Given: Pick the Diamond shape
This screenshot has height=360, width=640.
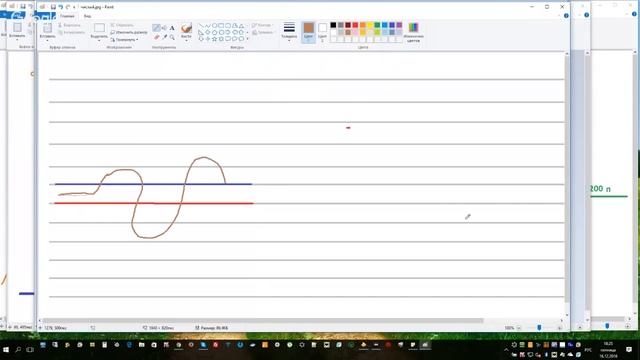Looking at the screenshot, I should 208,32.
